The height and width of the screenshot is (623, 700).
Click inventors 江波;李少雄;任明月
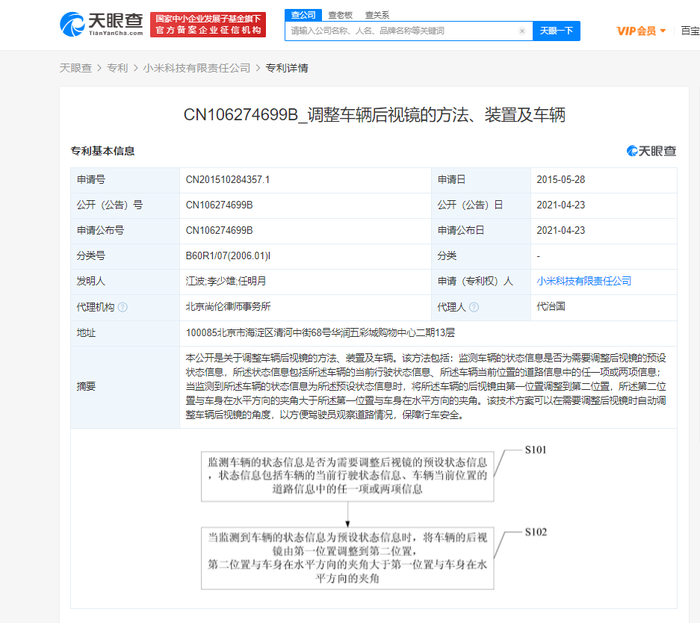[x=226, y=281]
